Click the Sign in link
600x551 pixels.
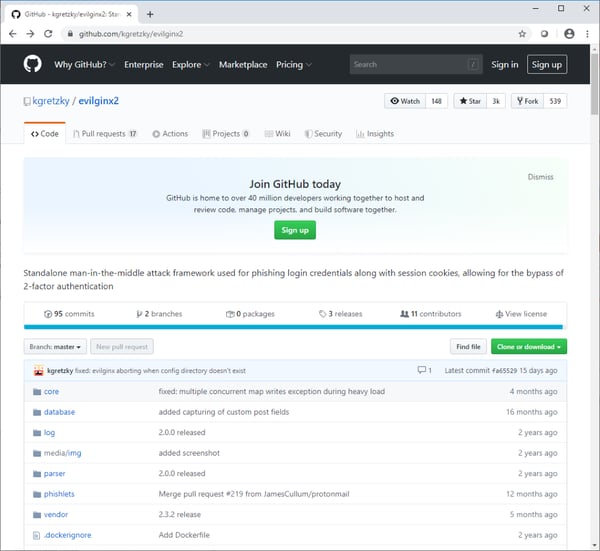[505, 64]
